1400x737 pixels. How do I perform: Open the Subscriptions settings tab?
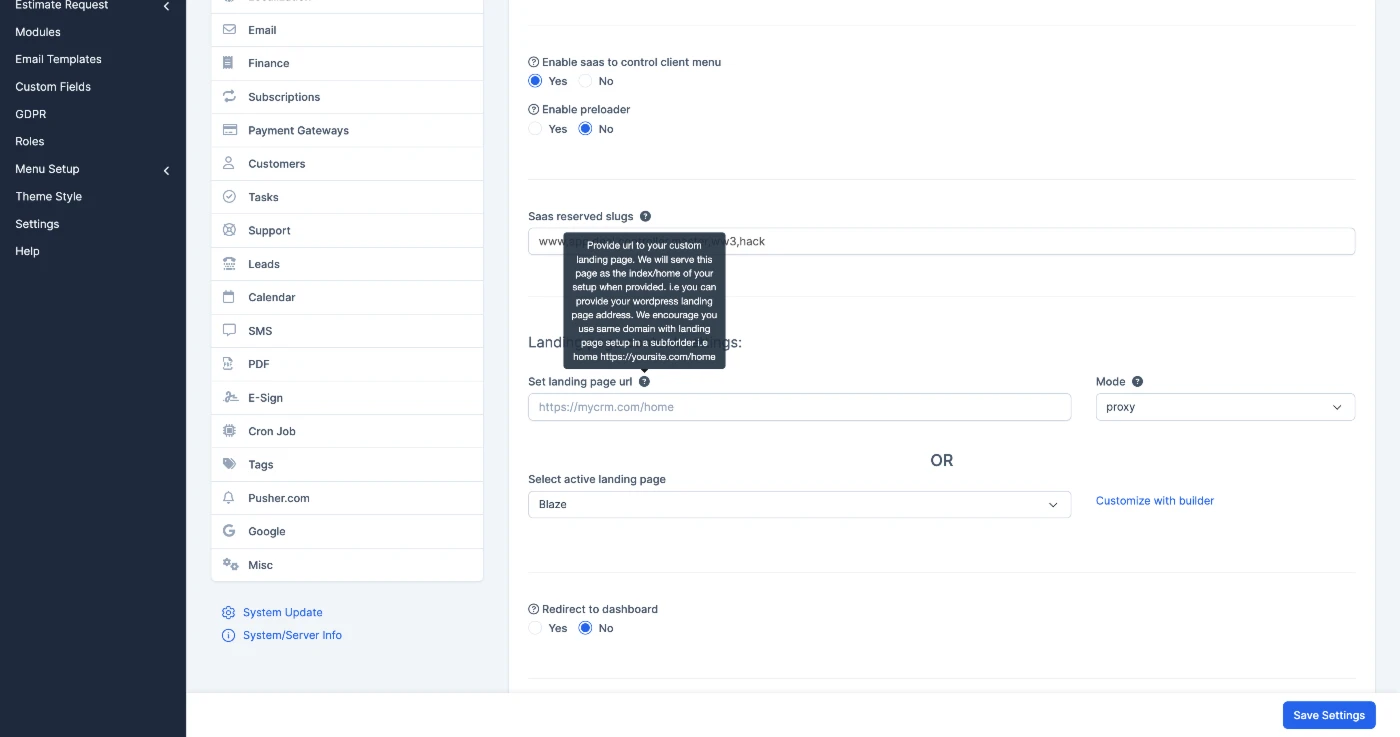(x=347, y=97)
